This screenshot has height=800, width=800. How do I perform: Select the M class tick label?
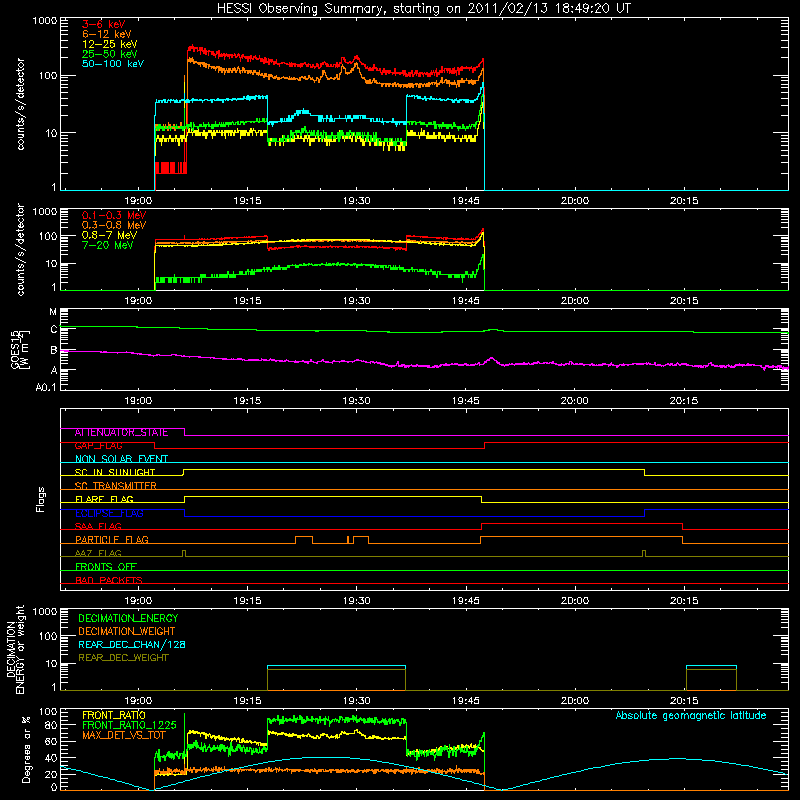[x=53, y=312]
